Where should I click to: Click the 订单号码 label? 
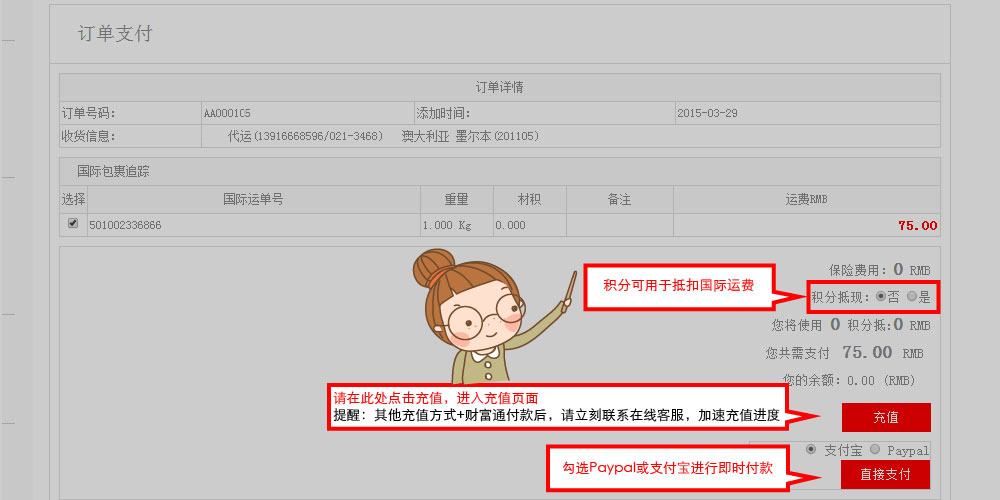tap(88, 114)
